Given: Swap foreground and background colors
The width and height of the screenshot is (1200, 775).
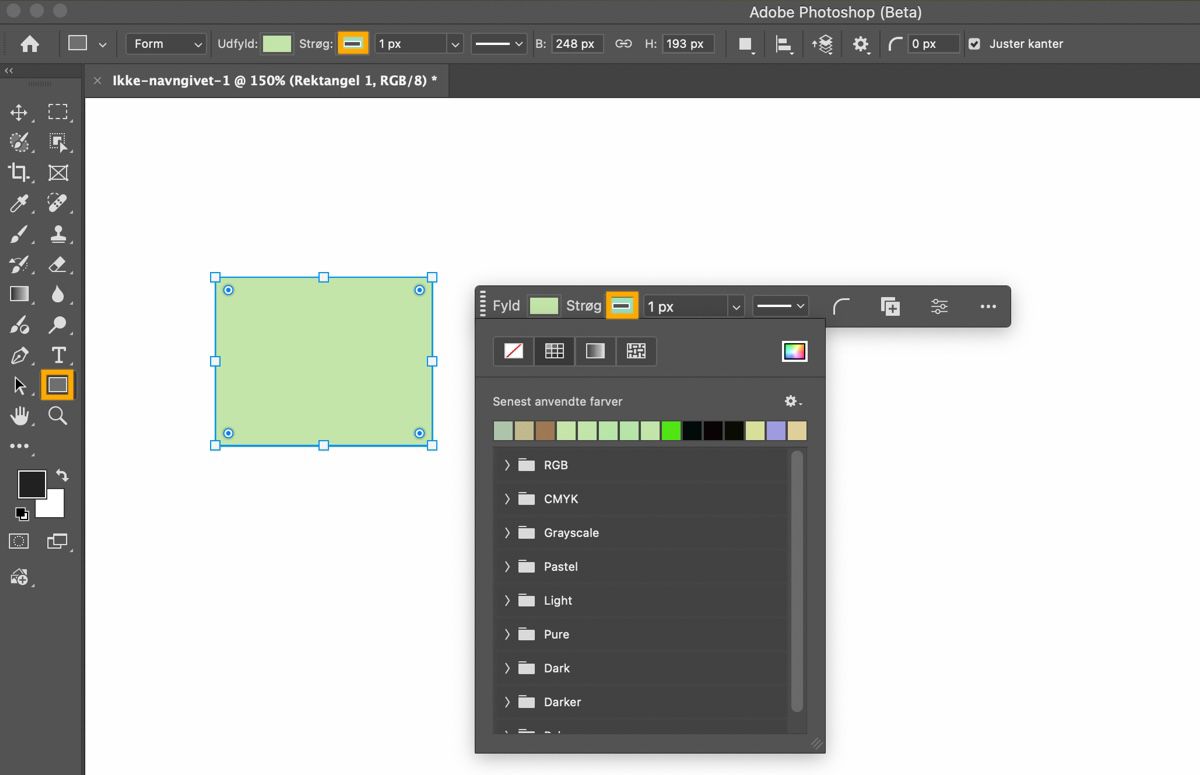Looking at the screenshot, I should pos(62,476).
